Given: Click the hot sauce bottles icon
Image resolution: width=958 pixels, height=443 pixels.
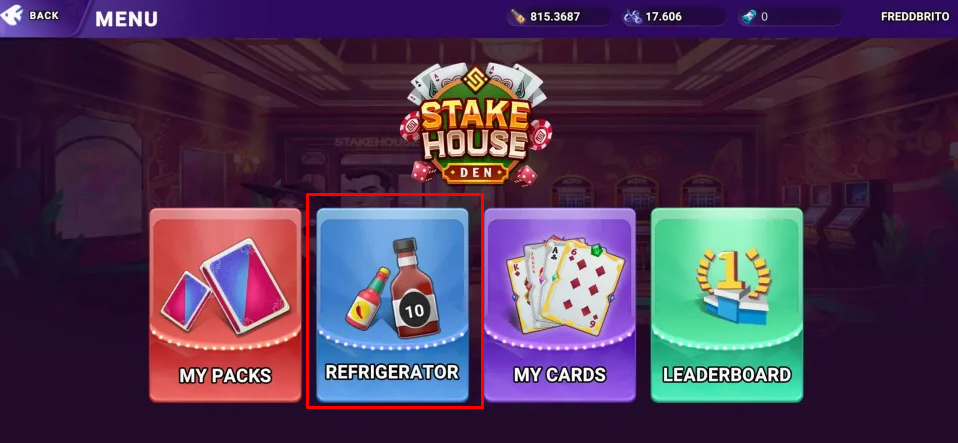Looking at the screenshot, I should pyautogui.click(x=392, y=289).
